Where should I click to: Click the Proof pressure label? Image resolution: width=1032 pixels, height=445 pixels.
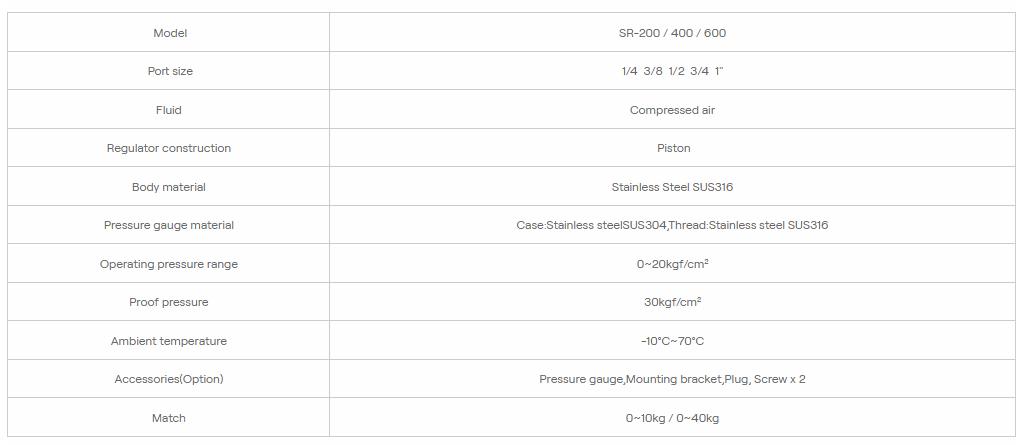169,302
